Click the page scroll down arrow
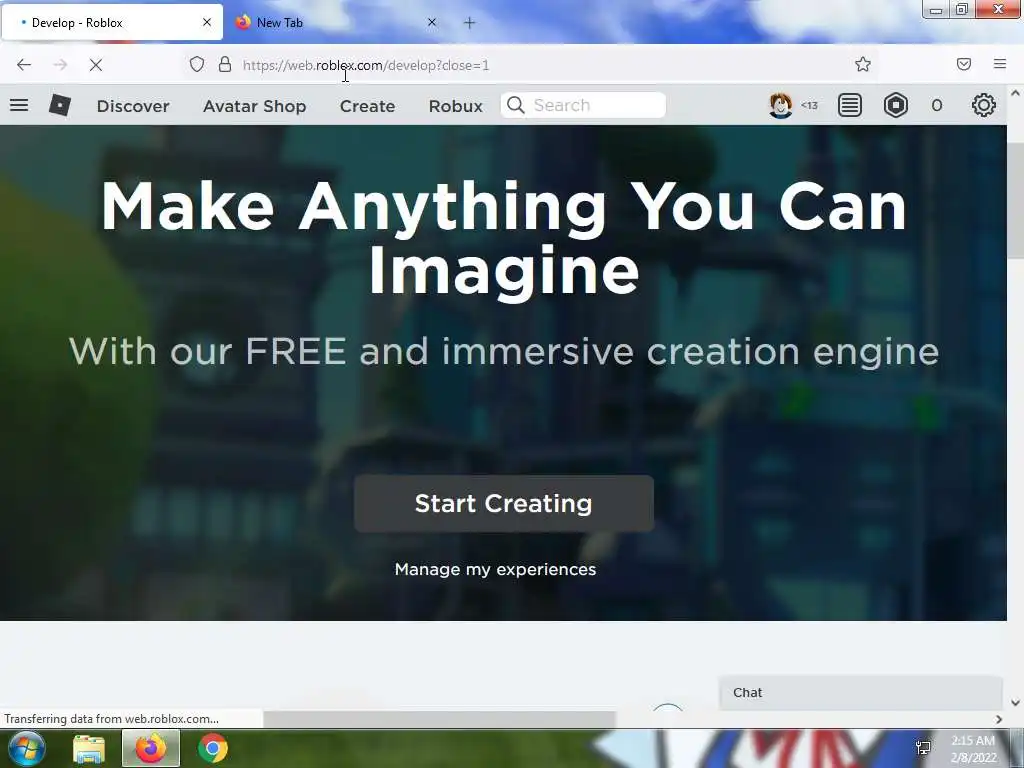Image resolution: width=1024 pixels, height=768 pixels. pos(1015,703)
